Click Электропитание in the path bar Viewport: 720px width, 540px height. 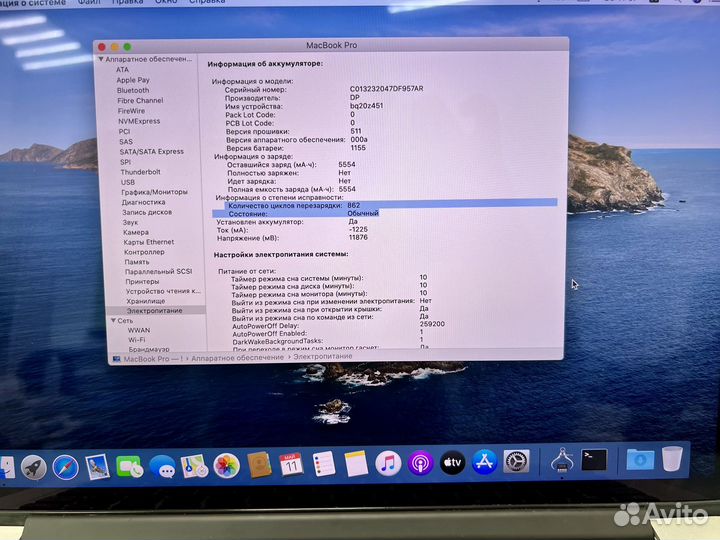tap(323, 356)
